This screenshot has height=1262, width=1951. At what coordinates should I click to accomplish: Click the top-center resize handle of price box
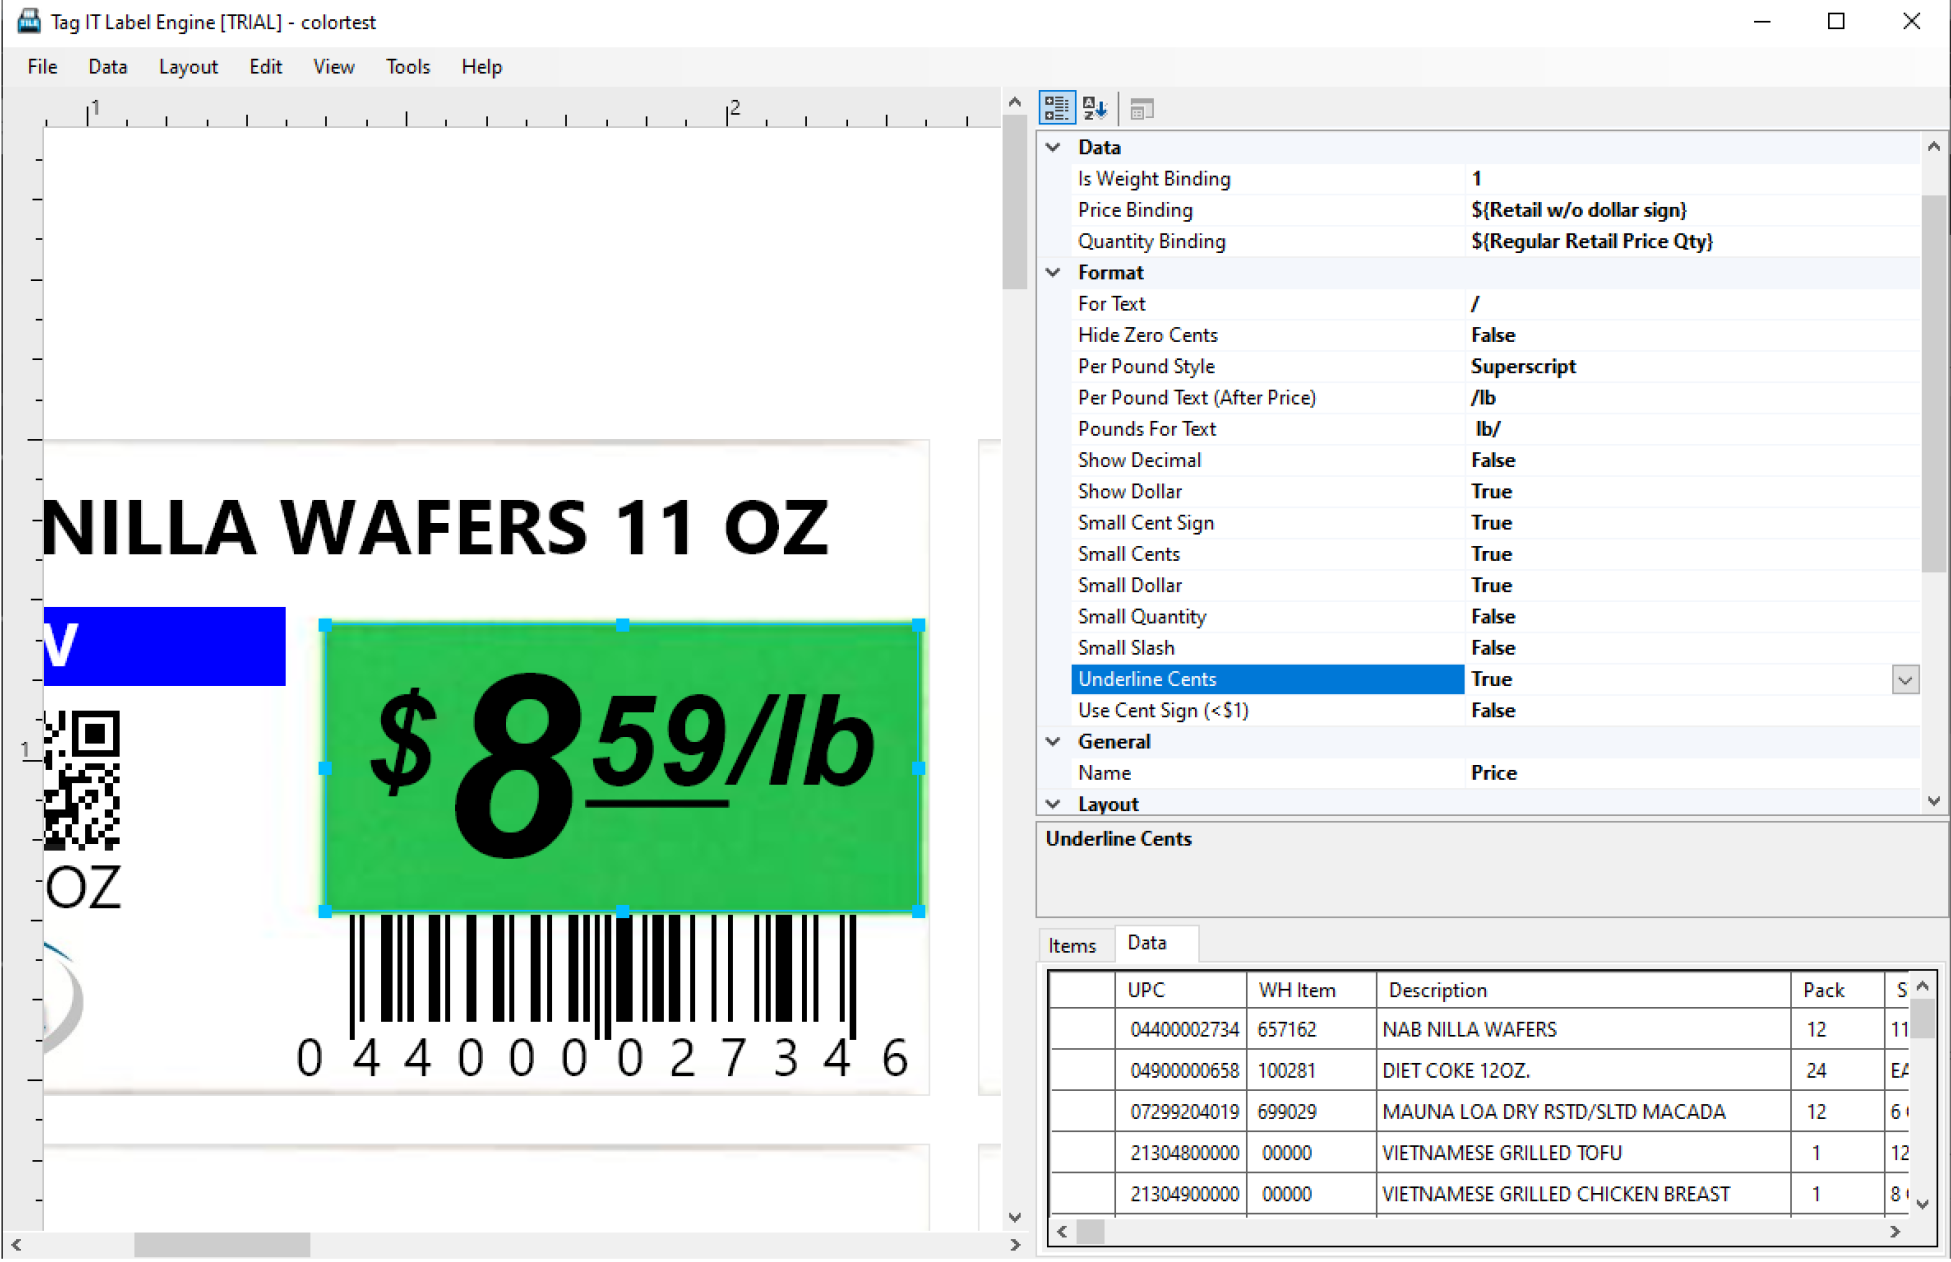[x=622, y=625]
